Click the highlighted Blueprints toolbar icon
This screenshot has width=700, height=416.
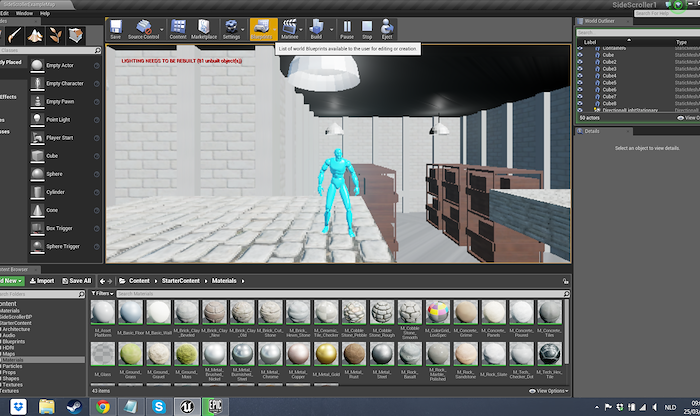[262, 29]
